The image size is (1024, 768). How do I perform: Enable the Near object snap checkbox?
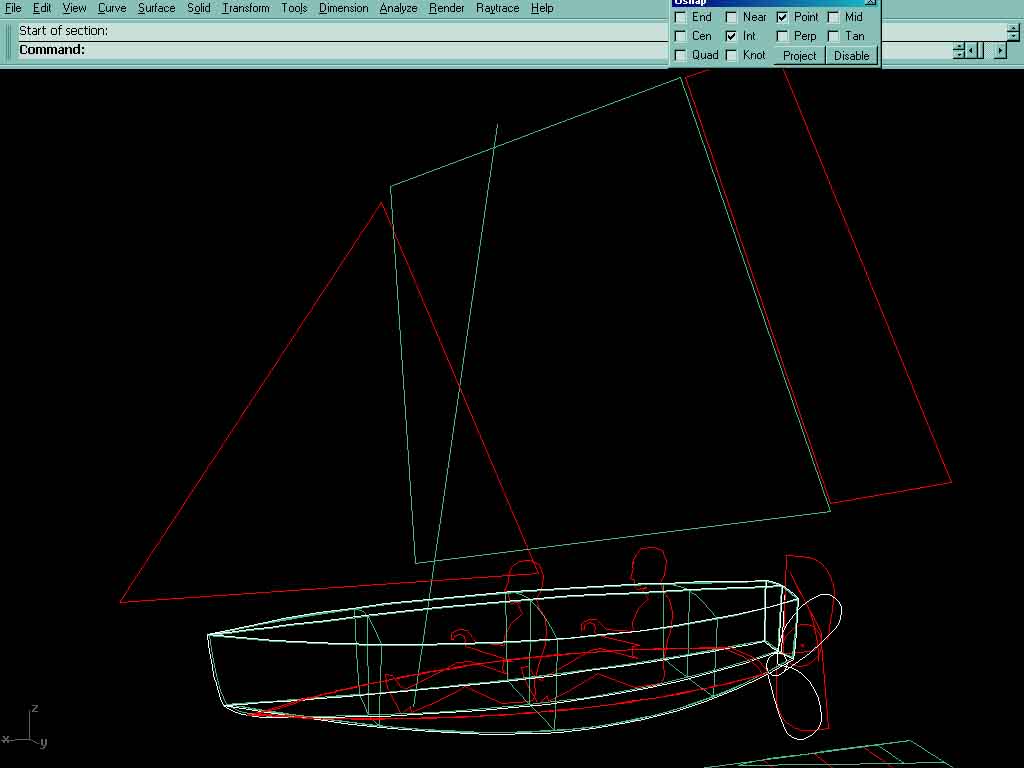[732, 17]
